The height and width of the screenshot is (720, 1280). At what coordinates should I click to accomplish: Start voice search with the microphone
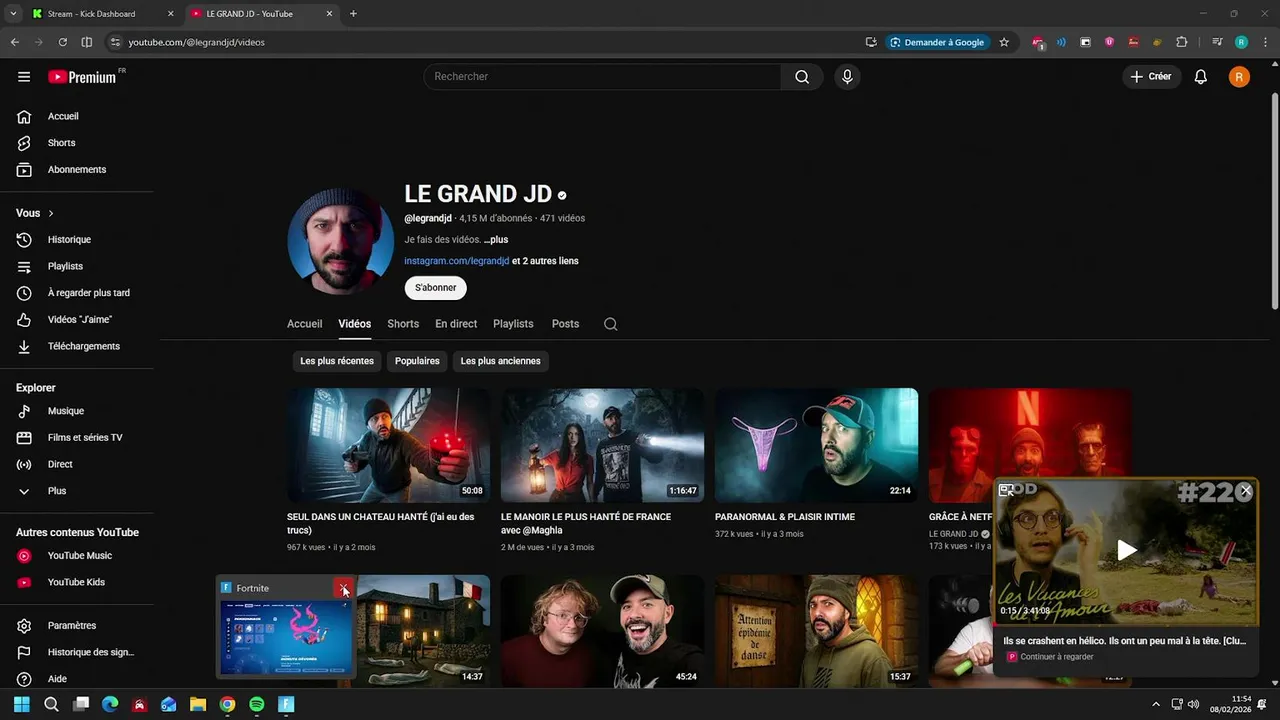847,77
